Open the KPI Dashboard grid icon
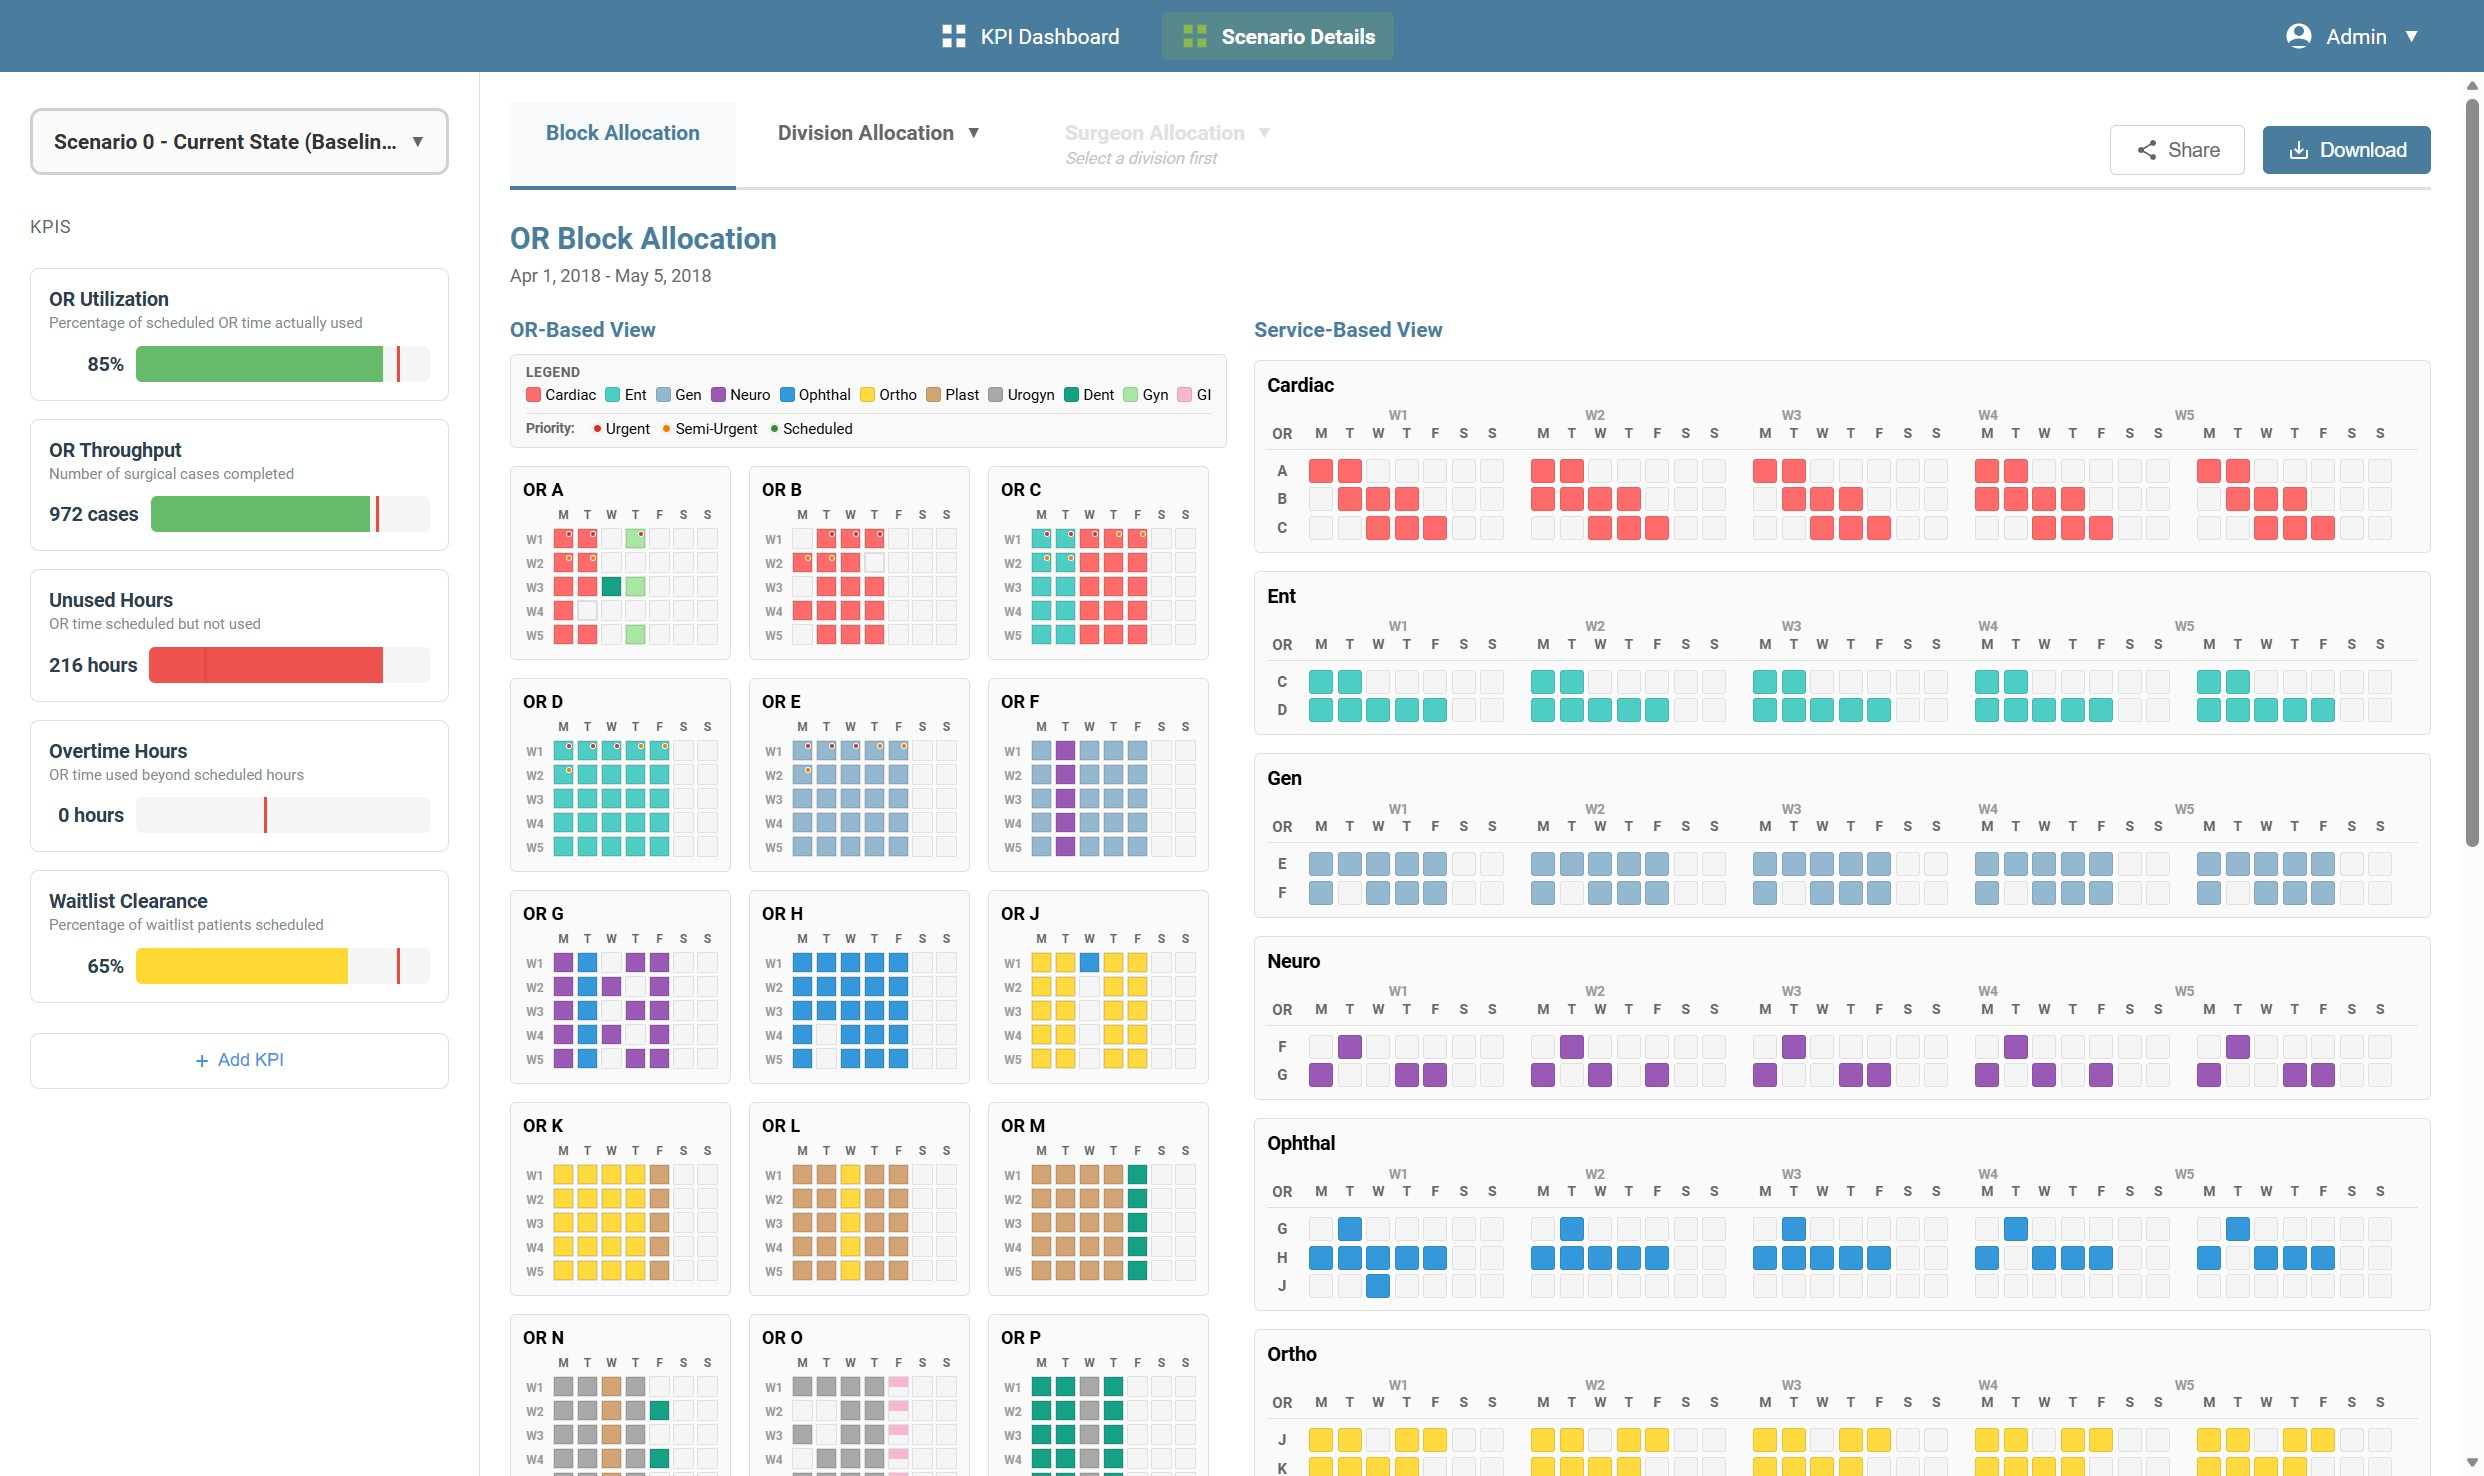This screenshot has width=2484, height=1476. (954, 36)
